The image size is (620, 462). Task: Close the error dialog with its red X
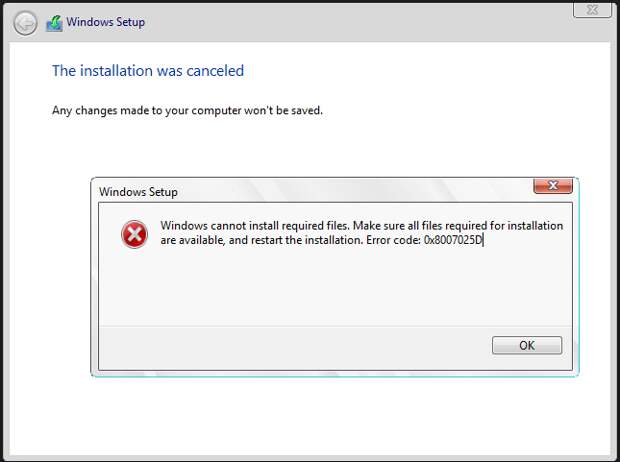(553, 186)
